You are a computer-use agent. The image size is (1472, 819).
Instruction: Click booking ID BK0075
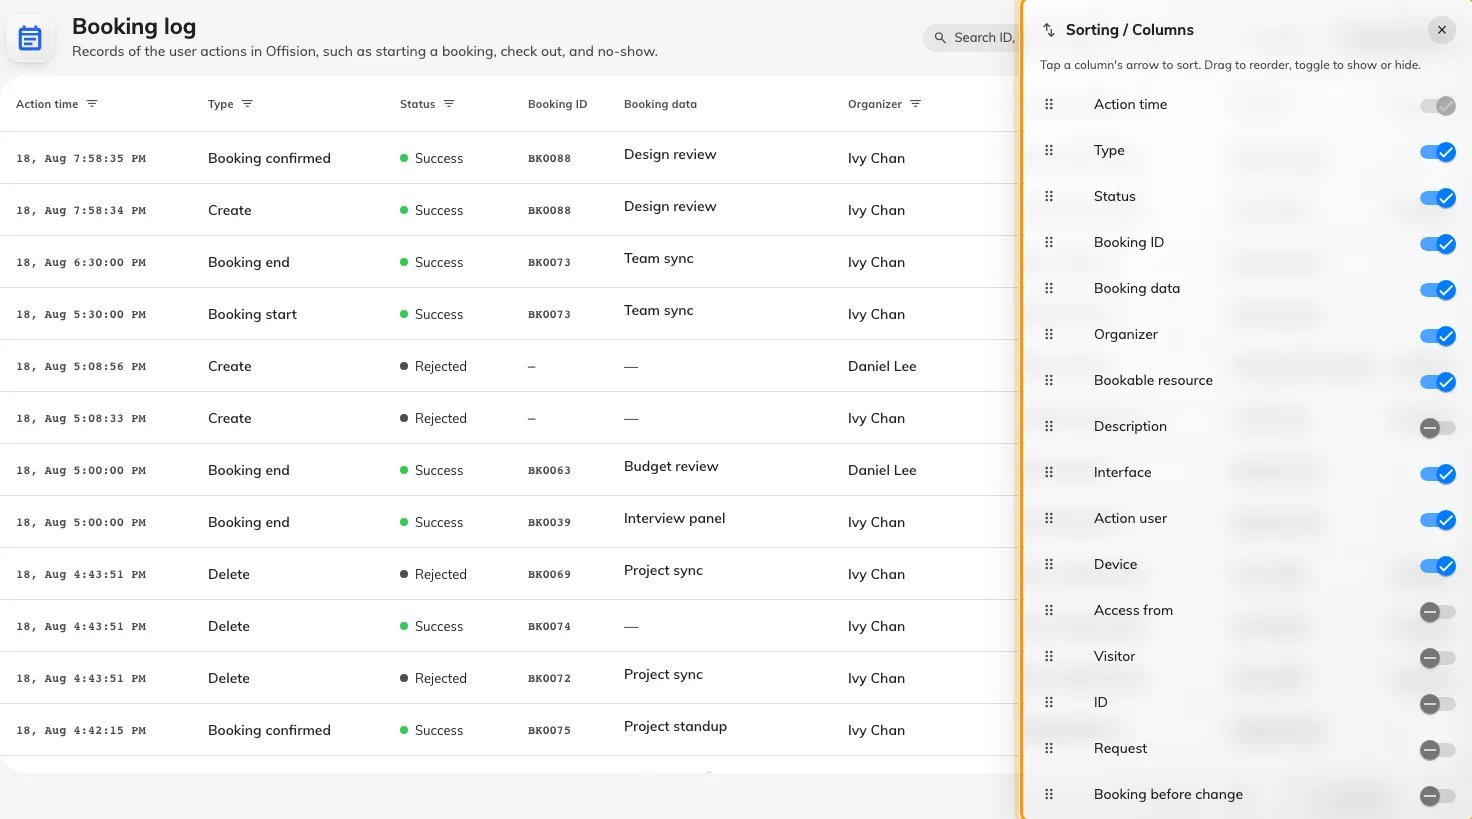pos(549,731)
